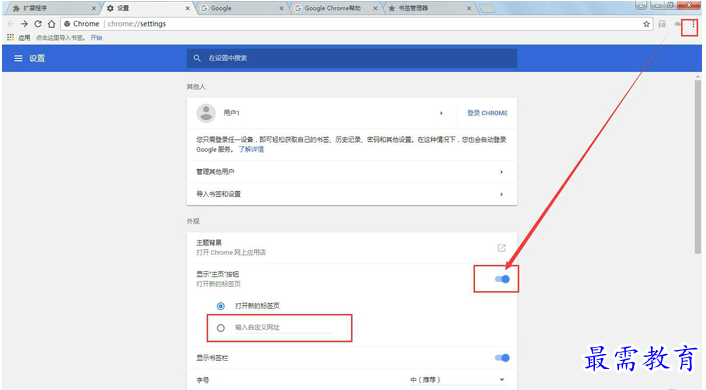Switch to the Google Chrome帮助 tab
Viewport: 706px width, 390px height.
[335, 8]
